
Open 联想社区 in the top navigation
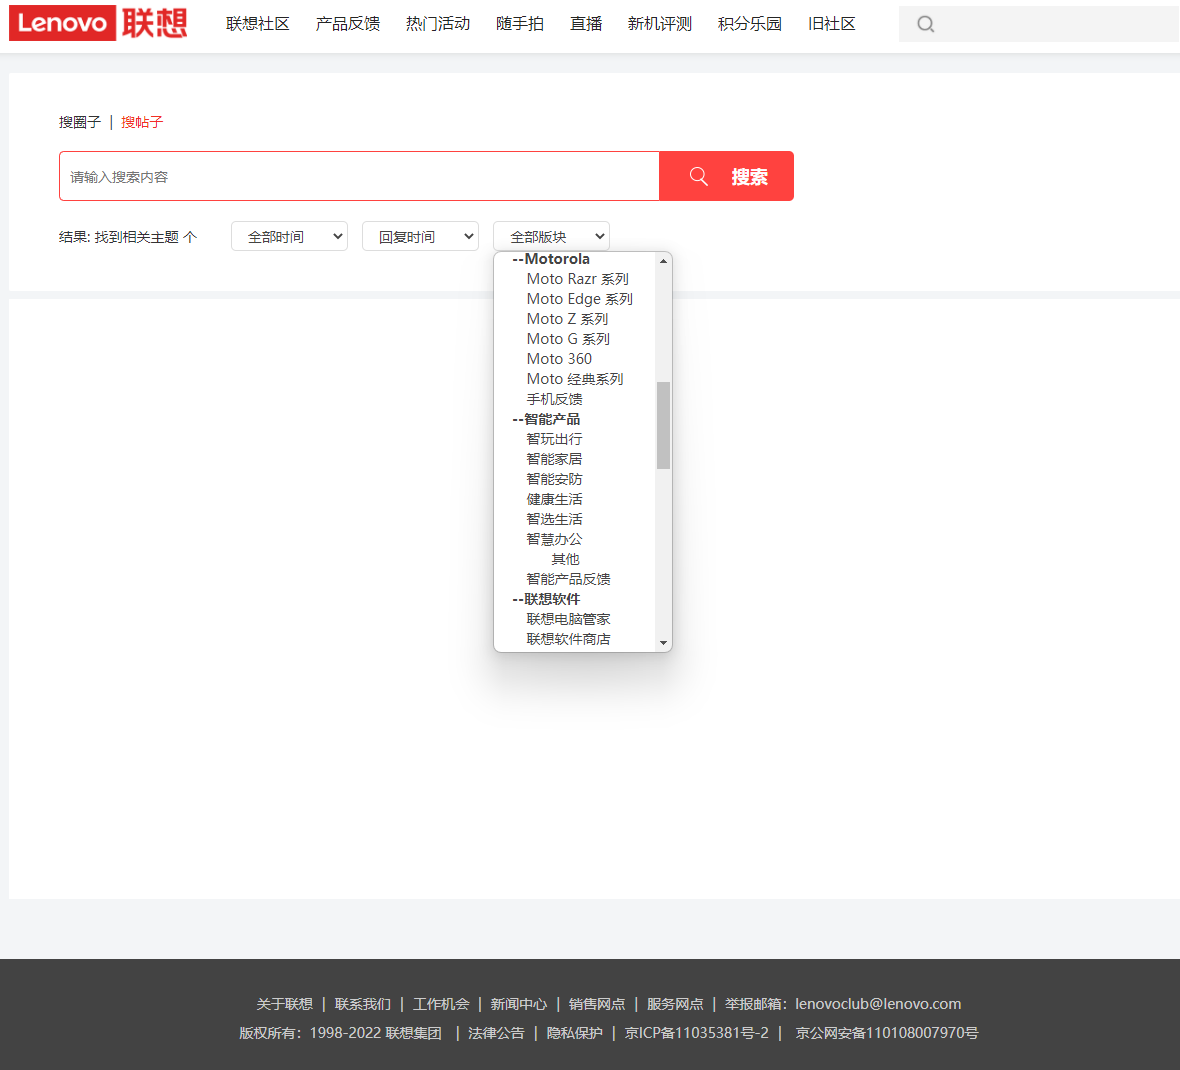point(257,24)
